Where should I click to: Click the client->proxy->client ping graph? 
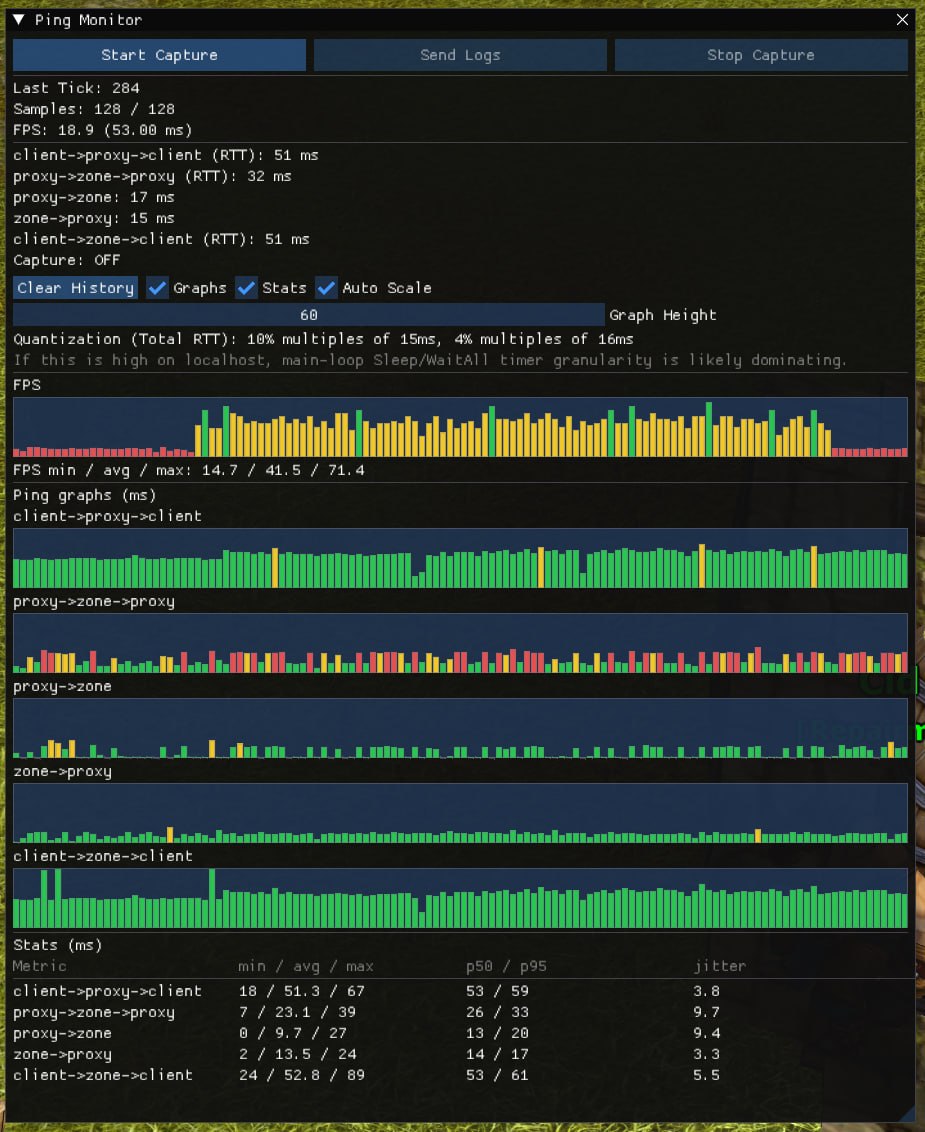pos(460,558)
